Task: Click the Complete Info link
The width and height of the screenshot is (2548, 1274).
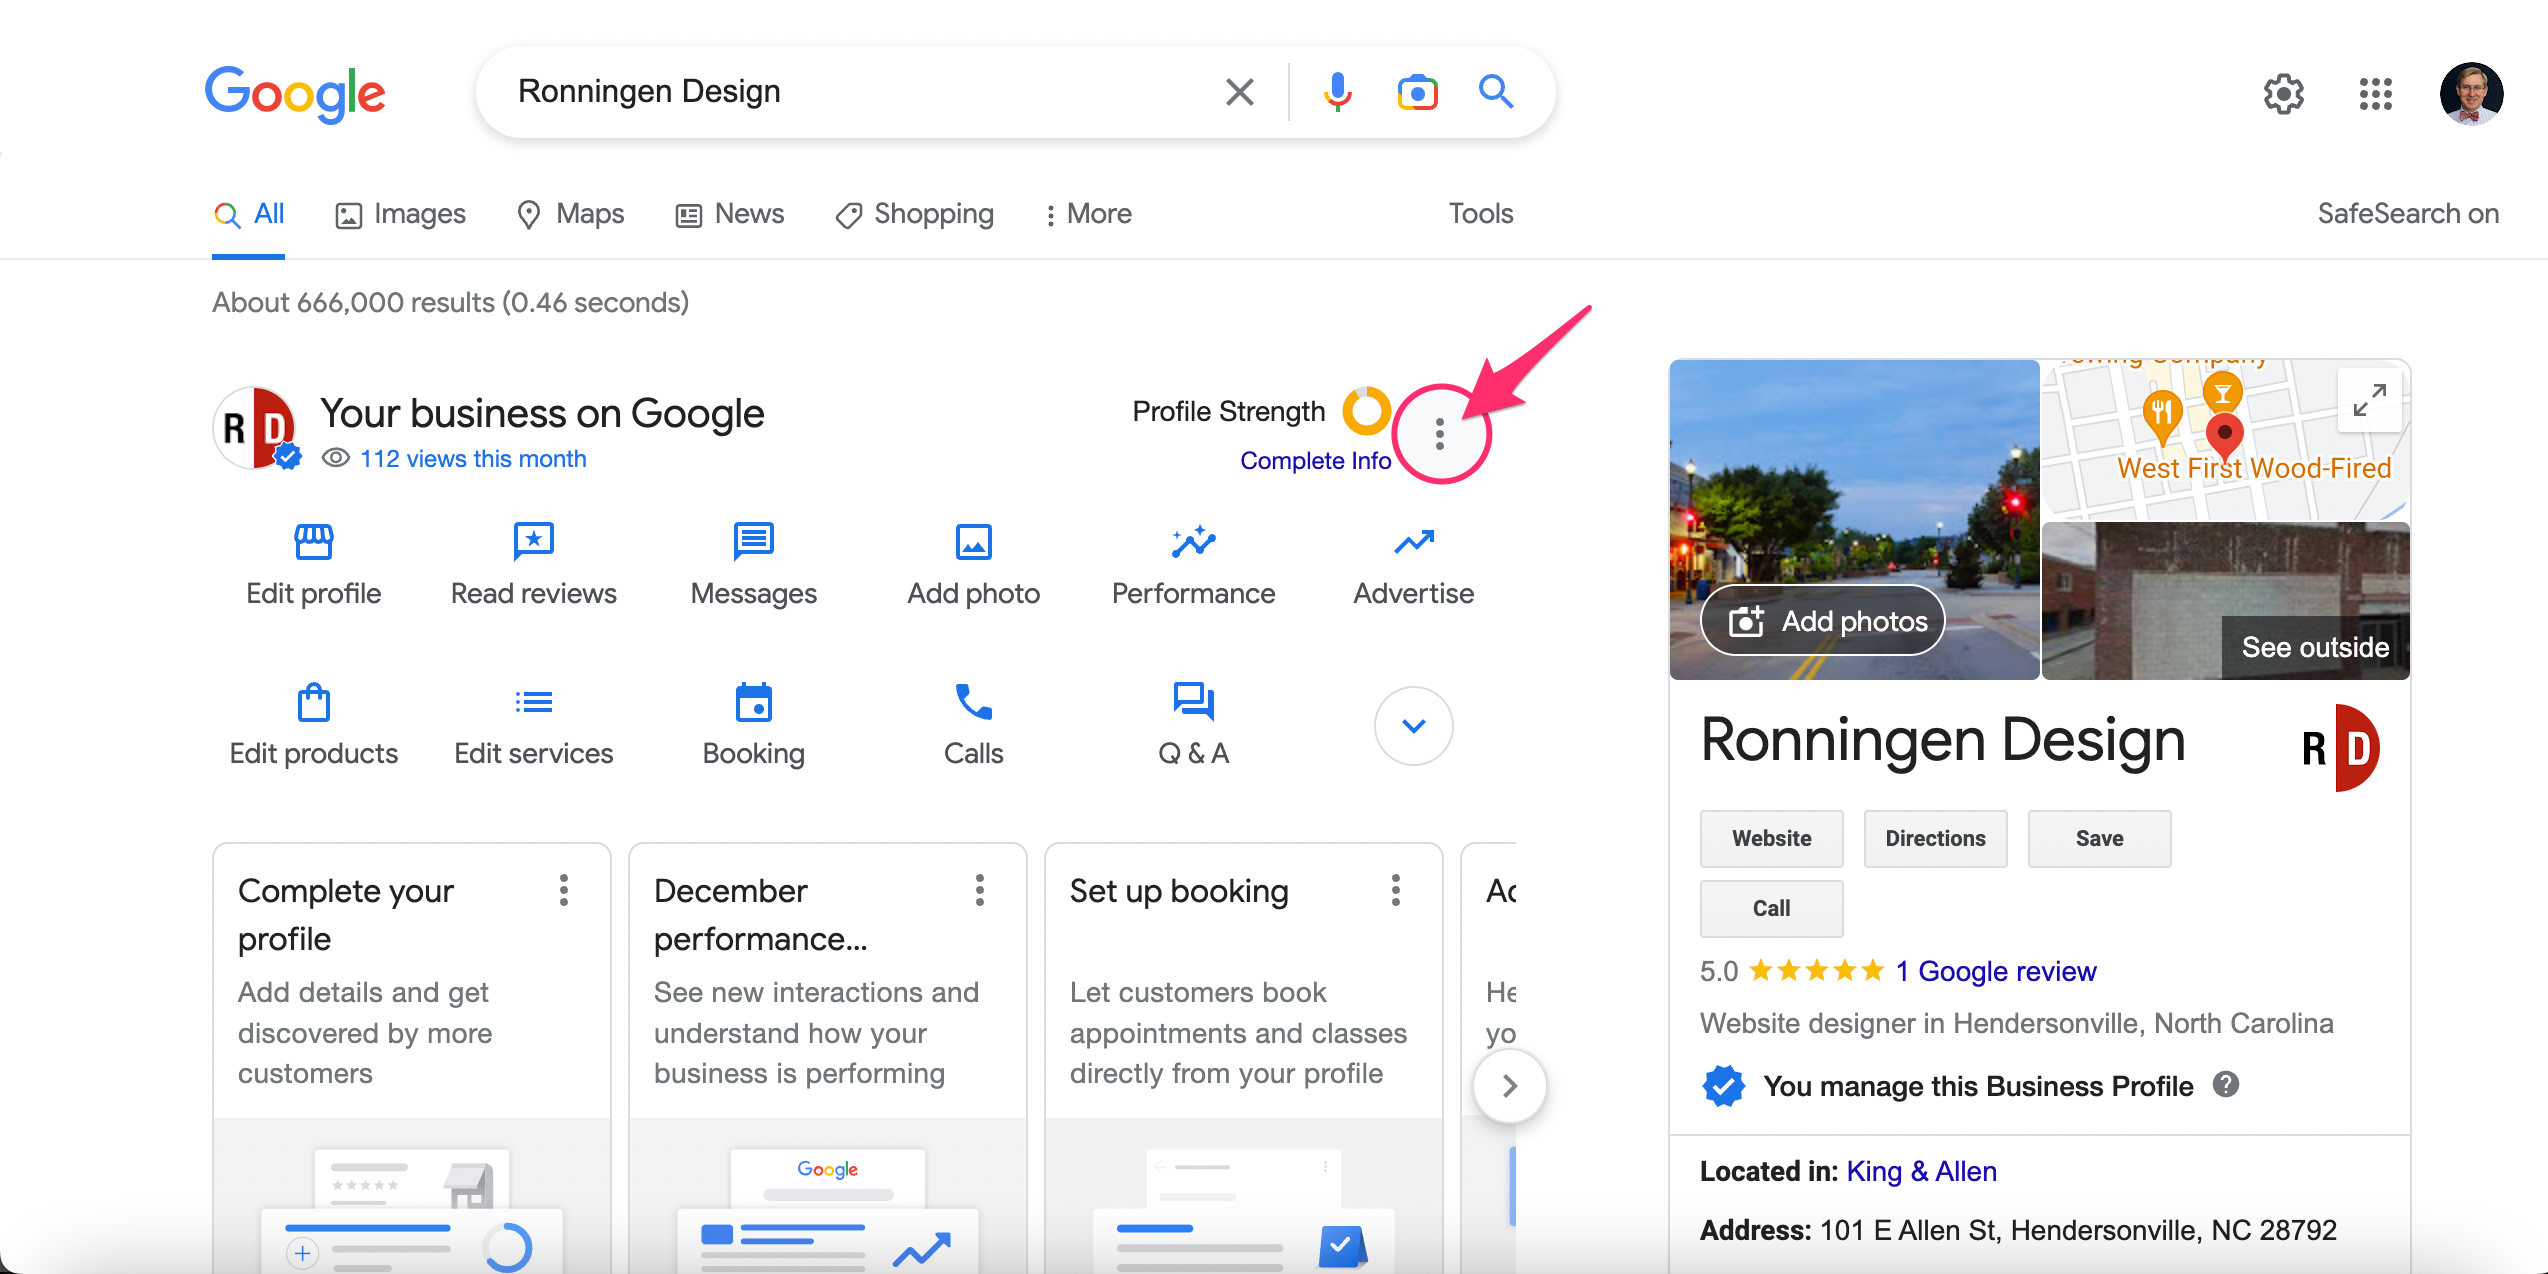Action: tap(1315, 460)
